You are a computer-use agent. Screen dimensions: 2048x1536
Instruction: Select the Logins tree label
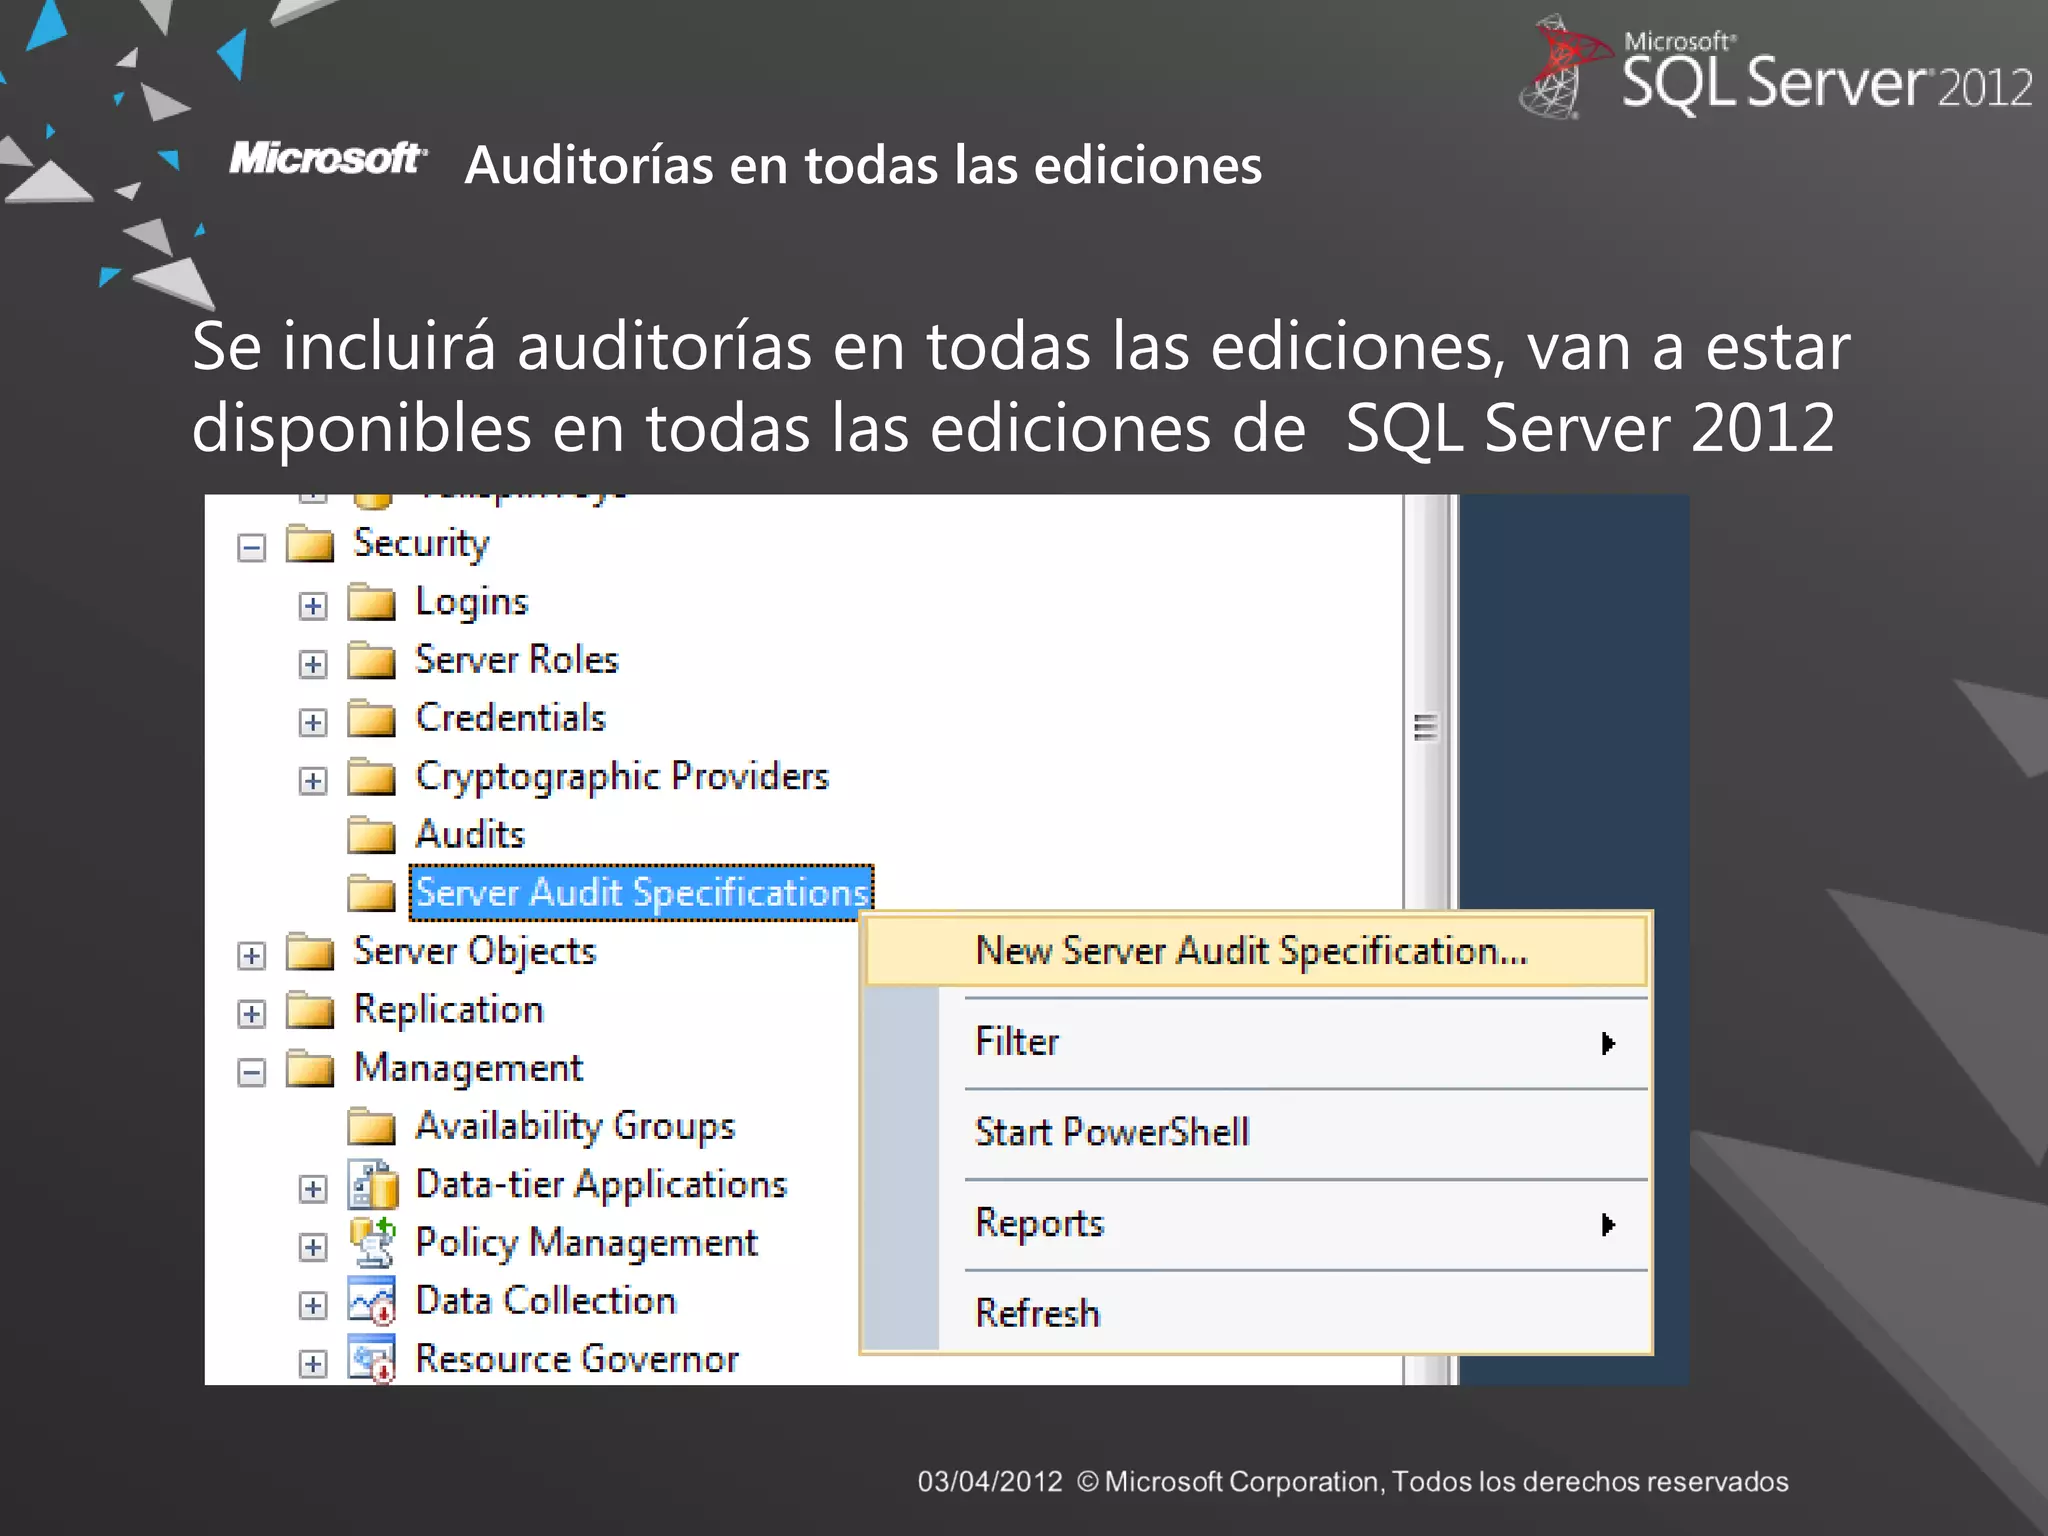[471, 603]
